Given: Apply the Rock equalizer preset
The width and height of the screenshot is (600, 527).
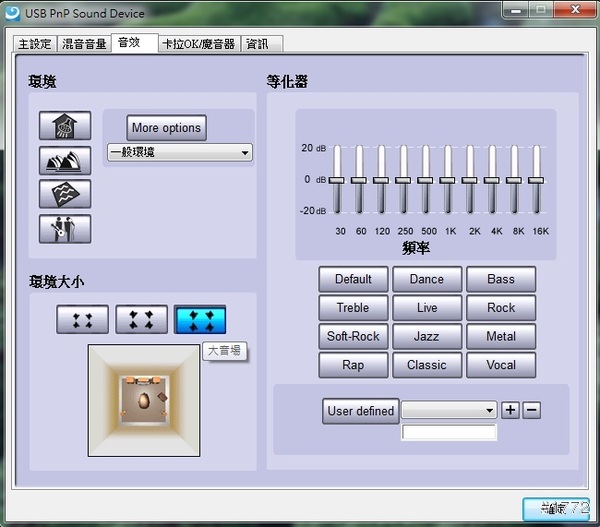Looking at the screenshot, I should (x=501, y=308).
